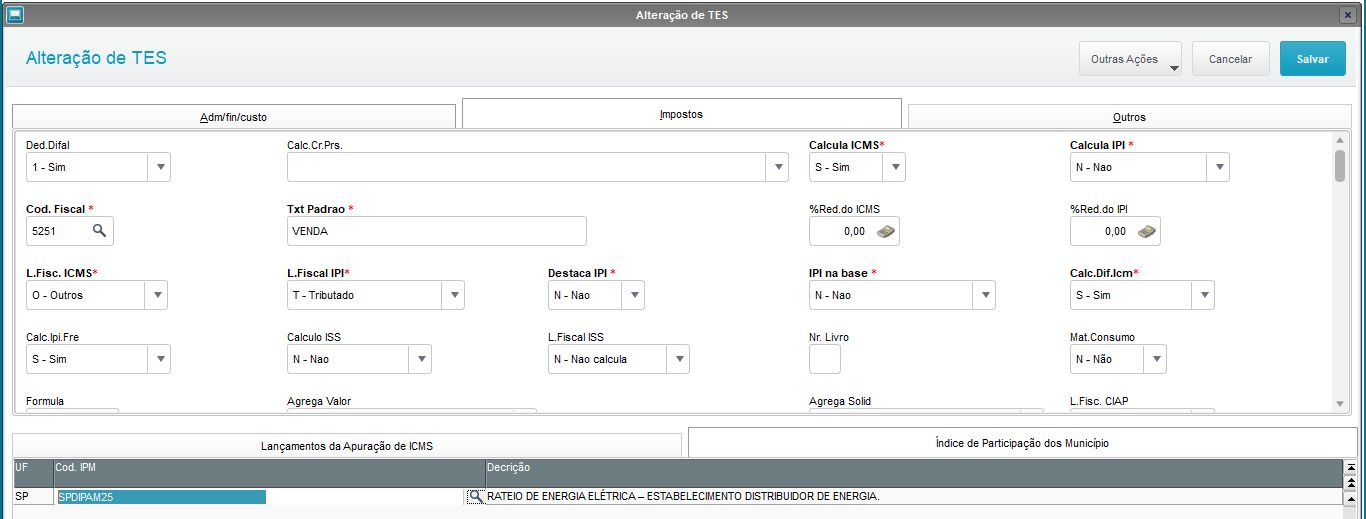This screenshot has width=1366, height=519.
Task: Expand the Calcula IPI dropdown
Action: point(1218,167)
